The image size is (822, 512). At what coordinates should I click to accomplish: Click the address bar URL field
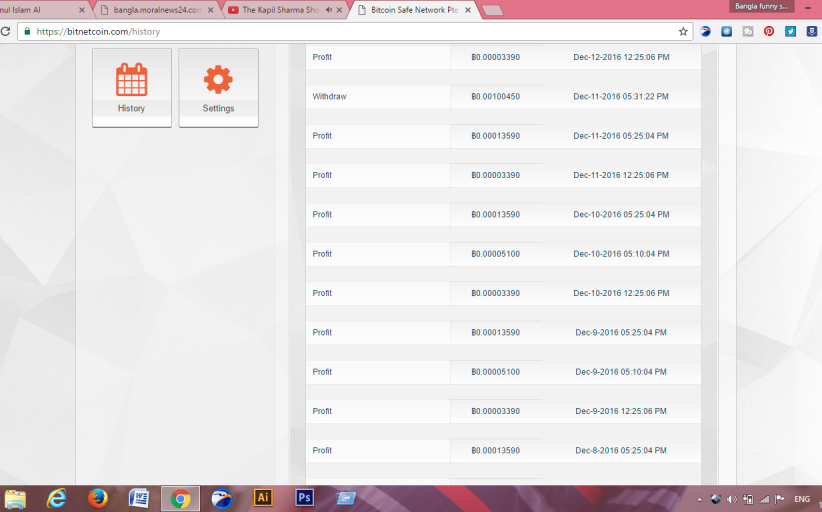tap(350, 31)
